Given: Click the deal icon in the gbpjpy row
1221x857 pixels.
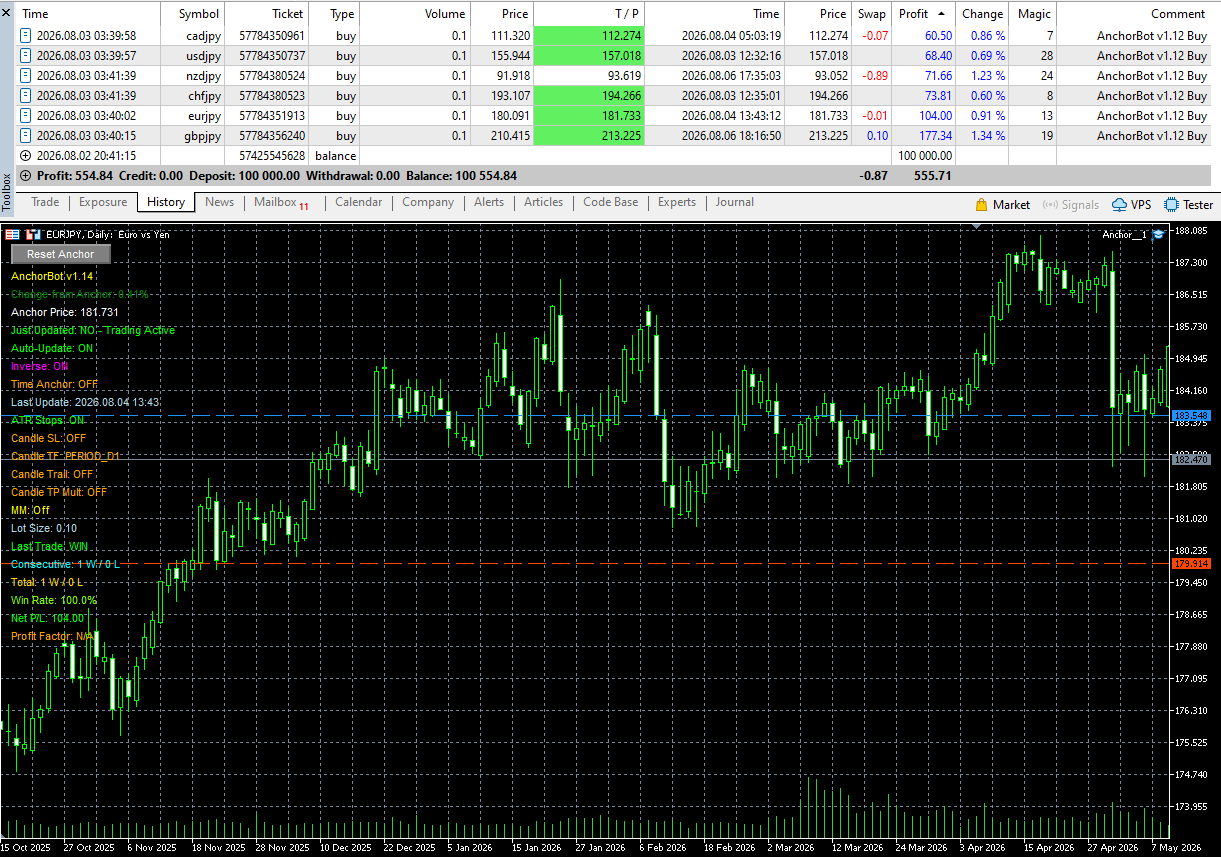Looking at the screenshot, I should (x=26, y=136).
